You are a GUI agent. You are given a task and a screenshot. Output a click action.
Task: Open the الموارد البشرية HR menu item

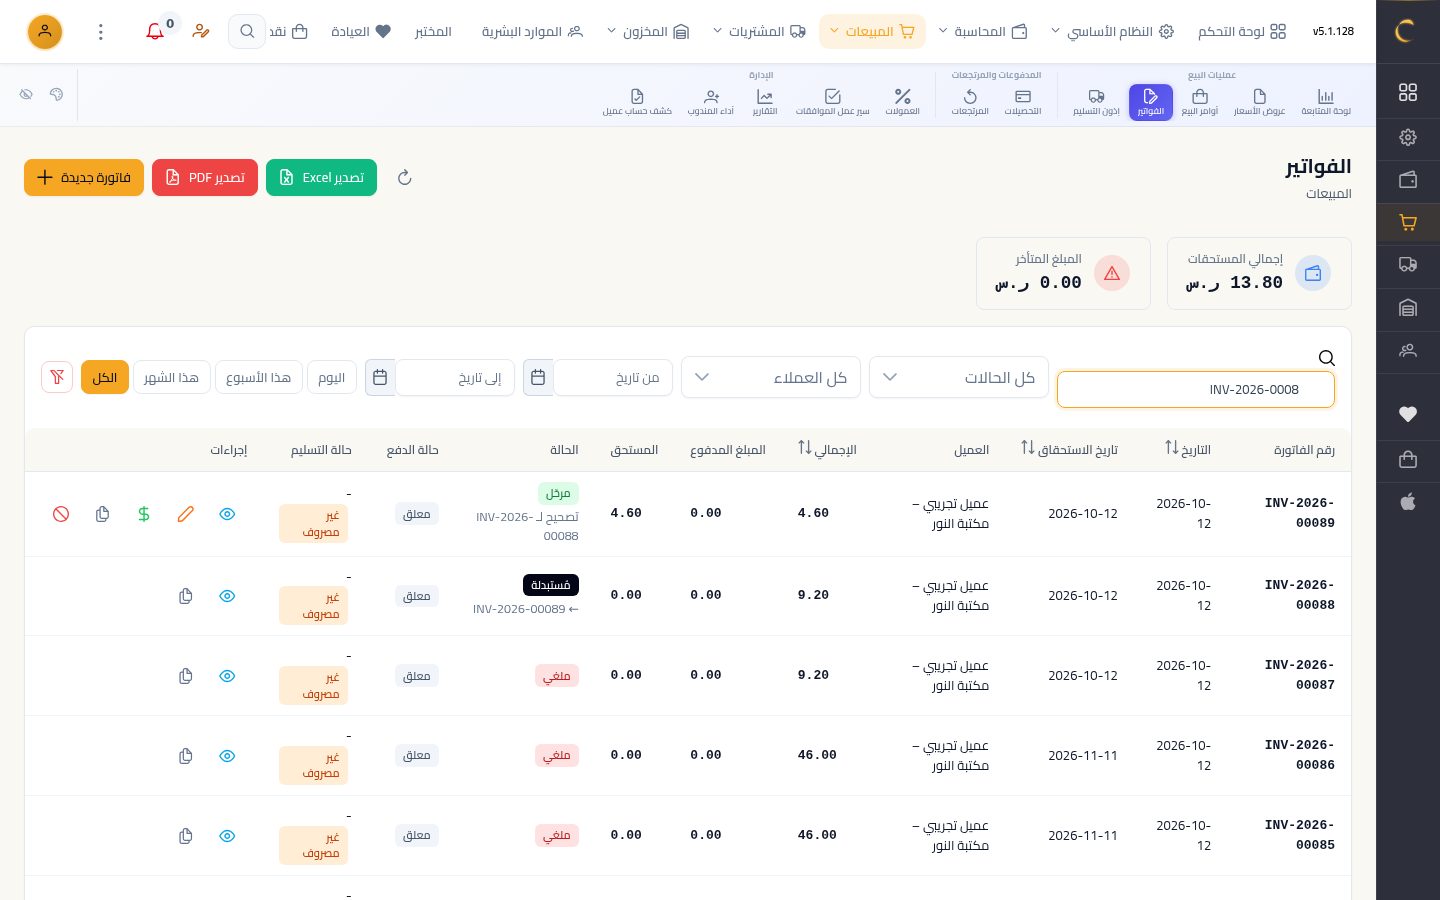[x=532, y=32]
